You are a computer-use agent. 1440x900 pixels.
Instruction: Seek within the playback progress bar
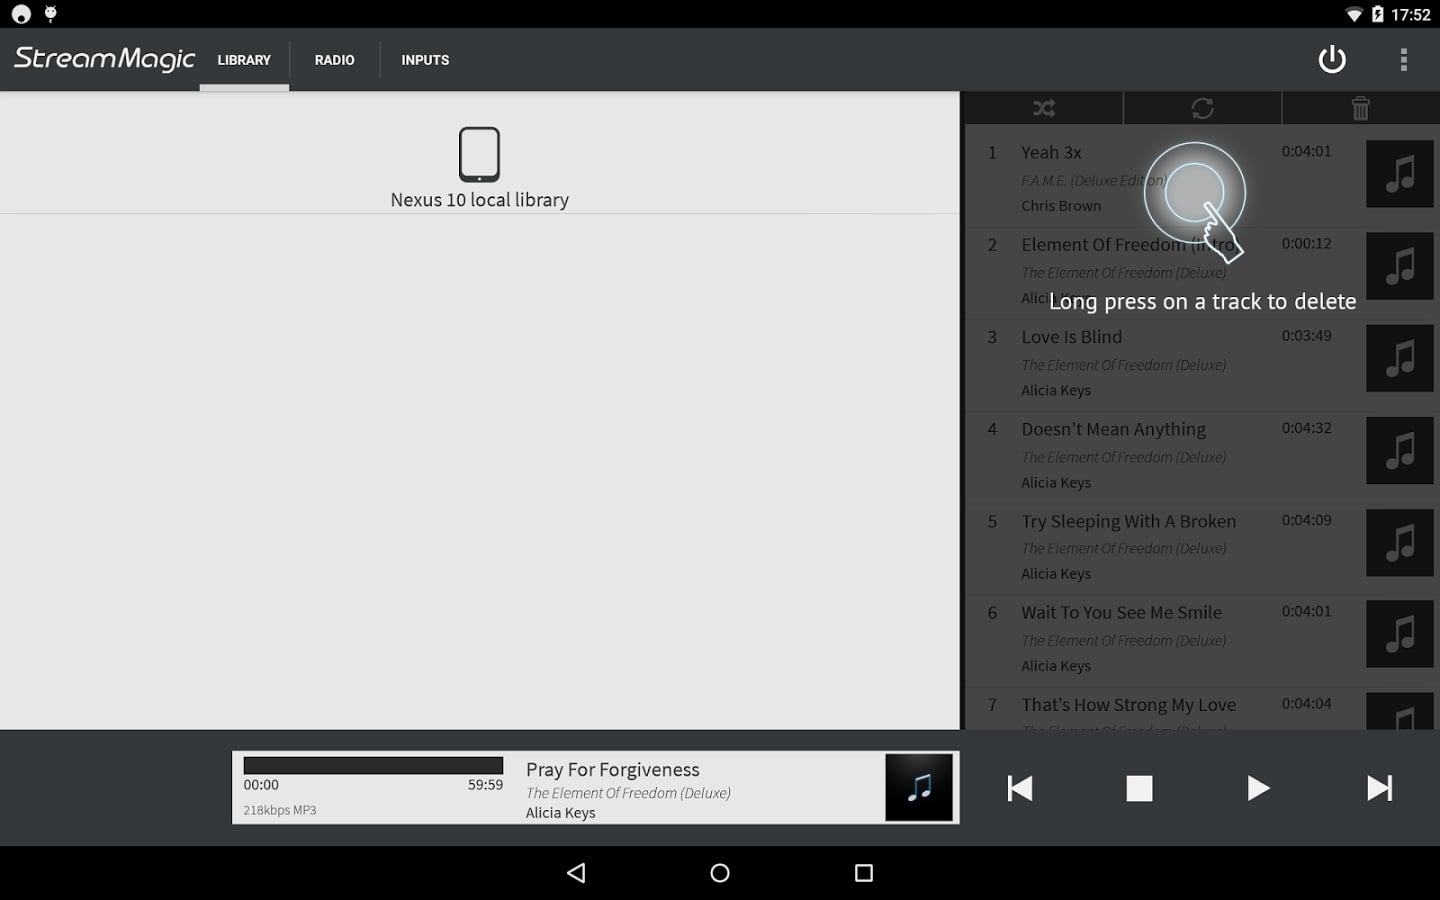coord(373,765)
